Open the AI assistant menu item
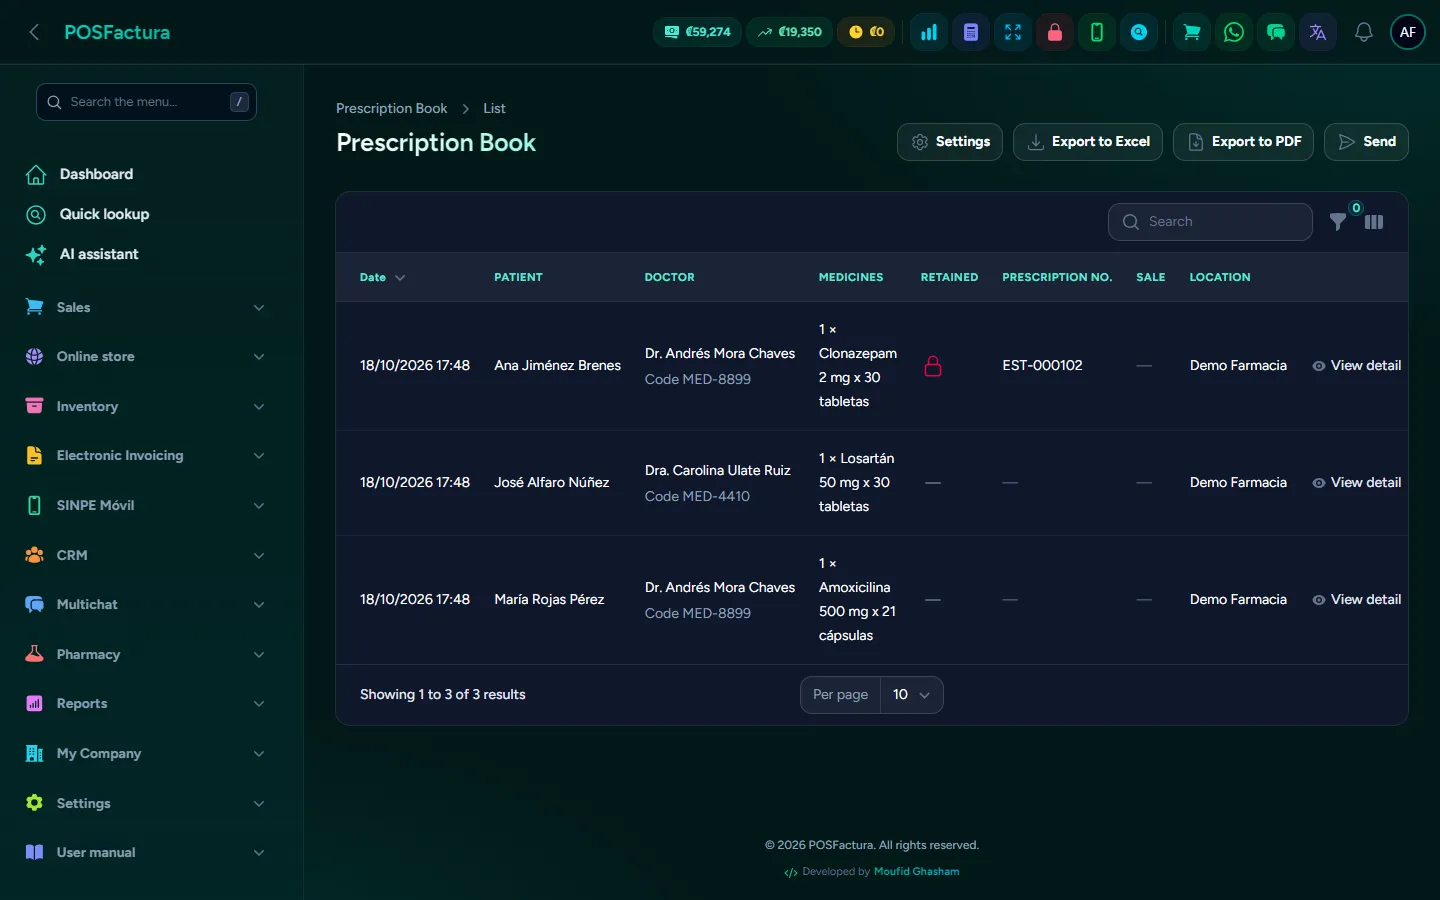Image resolution: width=1440 pixels, height=900 pixels. click(x=99, y=254)
